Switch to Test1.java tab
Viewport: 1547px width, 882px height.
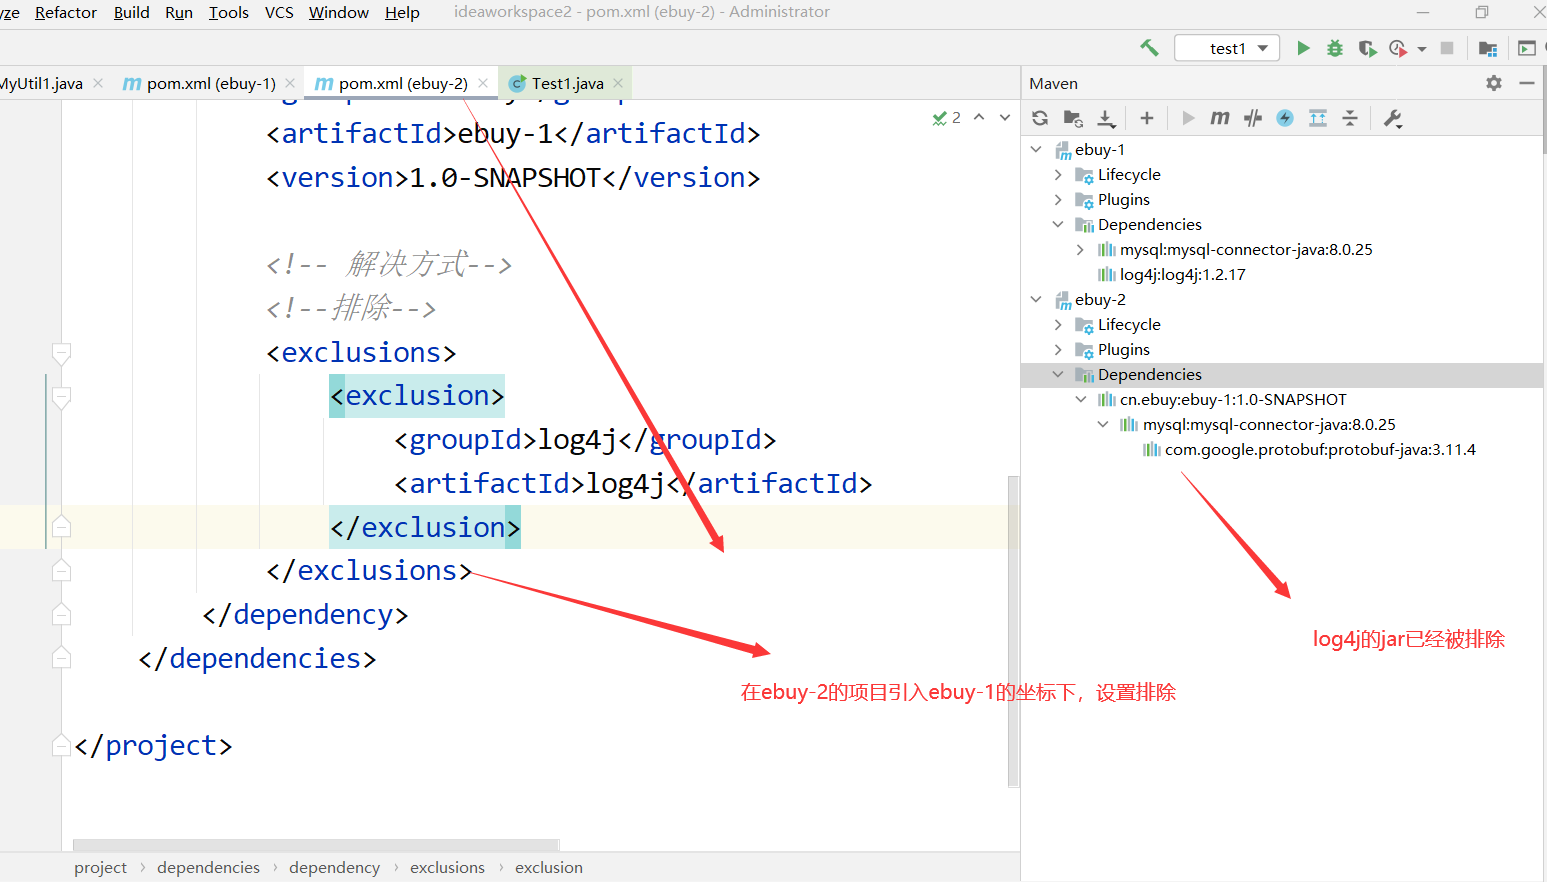click(567, 83)
